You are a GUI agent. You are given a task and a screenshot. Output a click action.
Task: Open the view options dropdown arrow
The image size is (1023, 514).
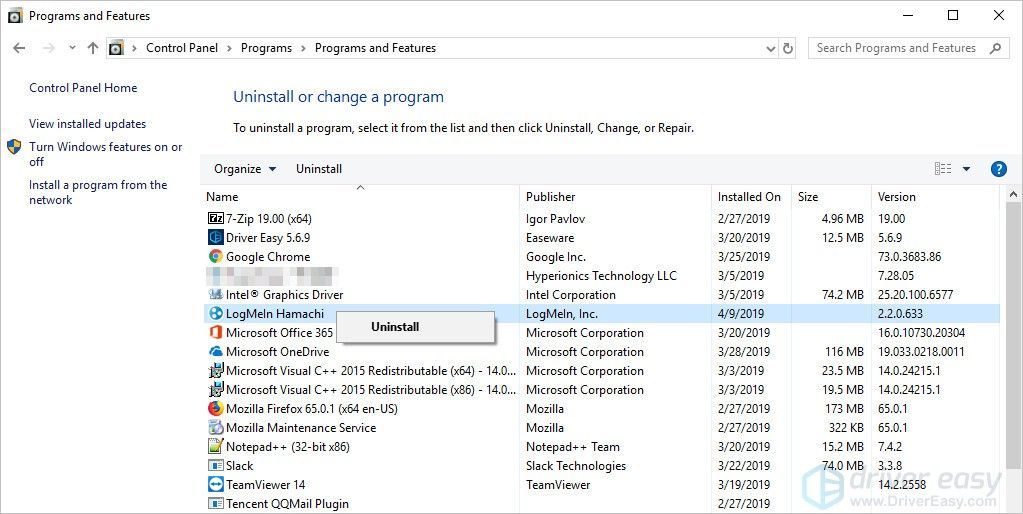tap(966, 169)
